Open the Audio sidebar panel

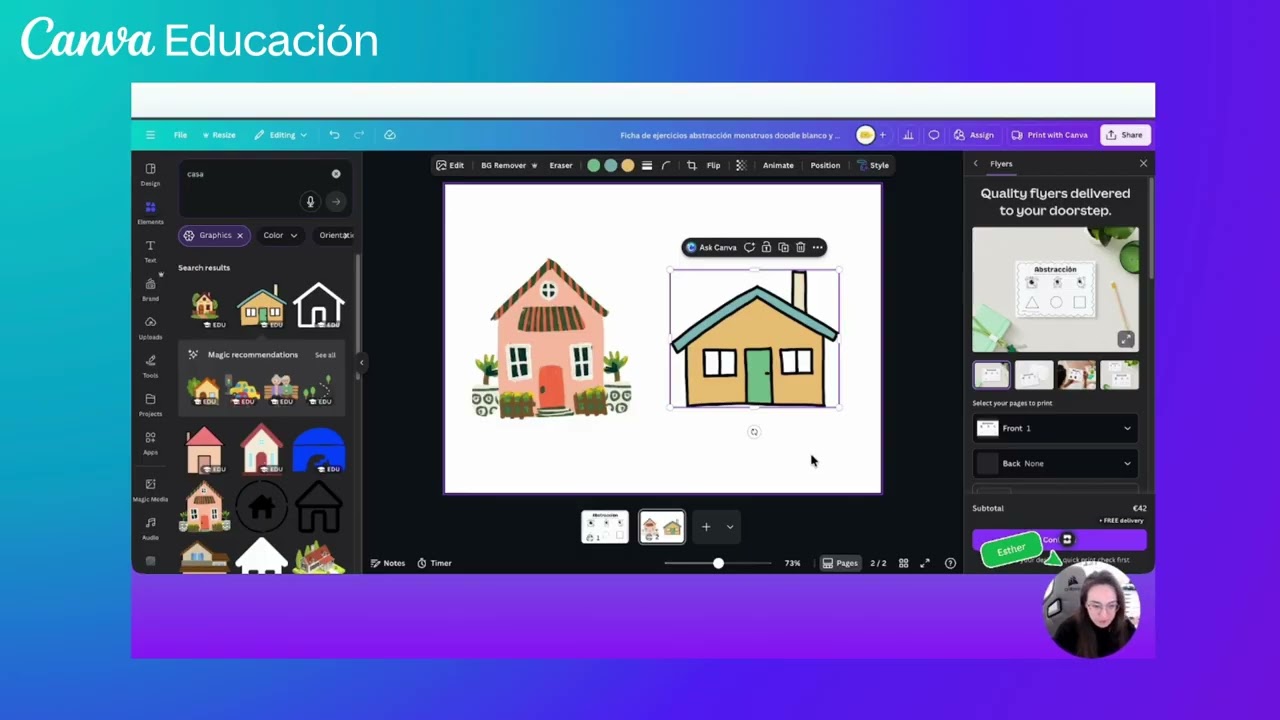(x=150, y=528)
